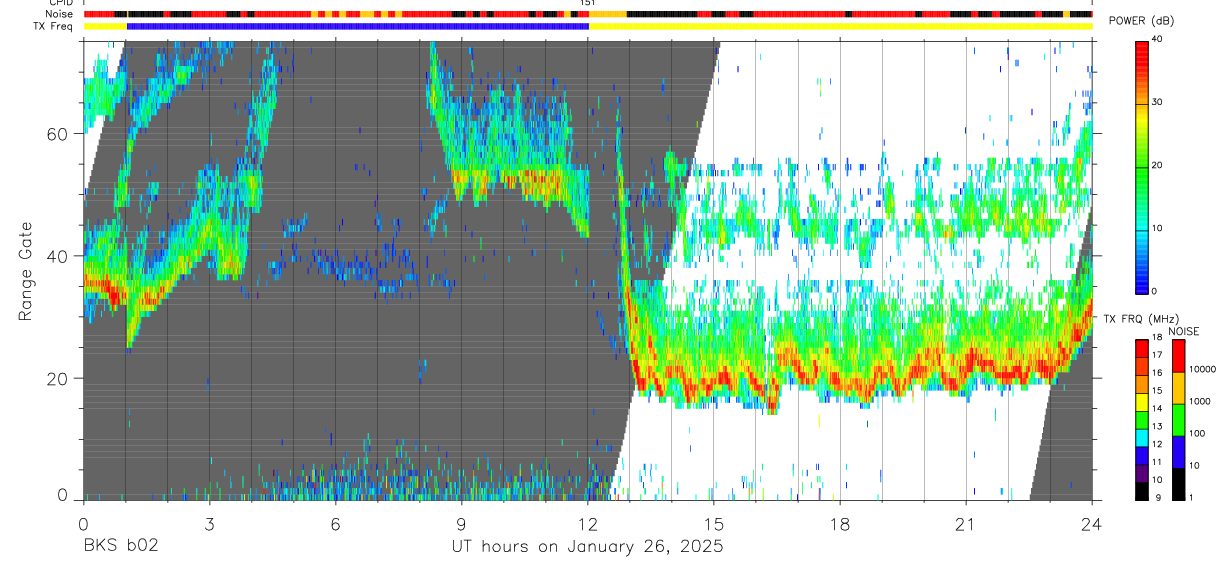Click x-axis tick label '6'

[x=335, y=523]
